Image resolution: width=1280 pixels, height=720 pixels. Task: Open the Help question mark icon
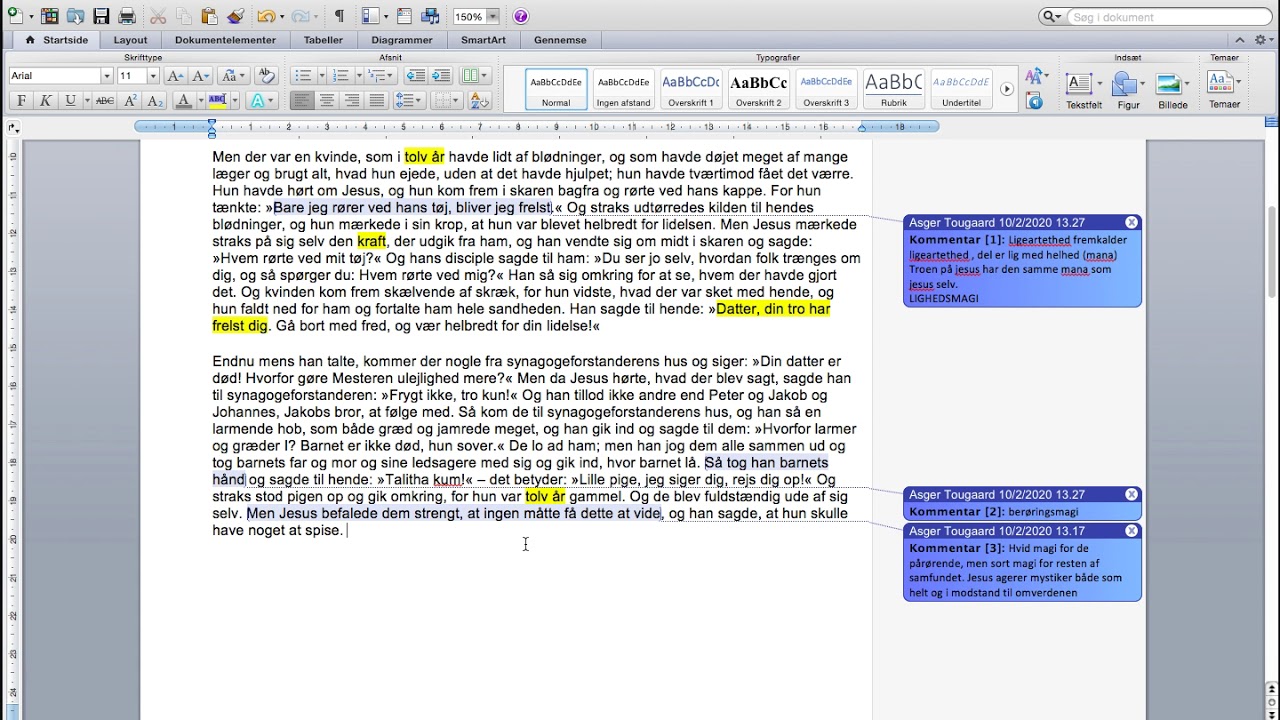coord(521,16)
